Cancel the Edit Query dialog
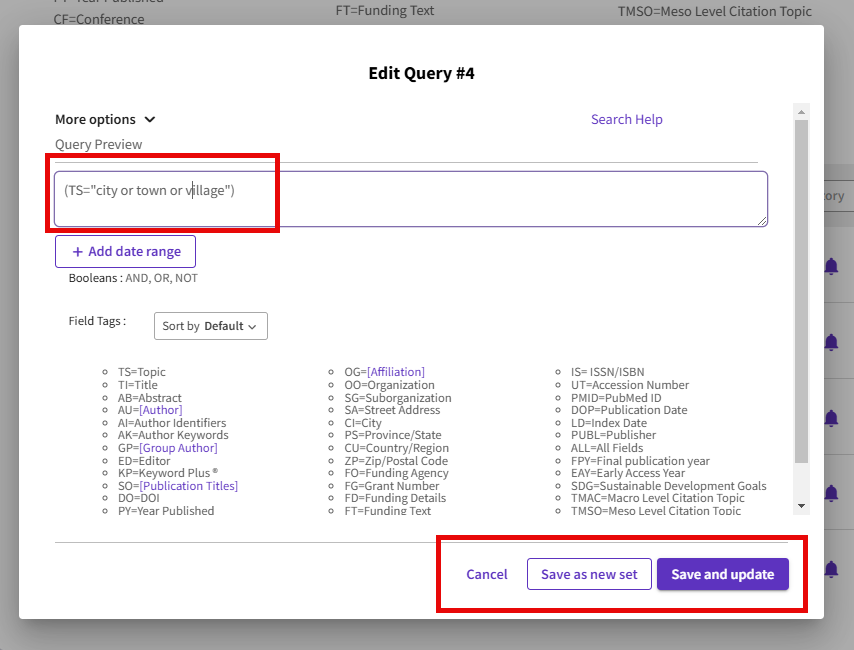This screenshot has height=650, width=854. coord(487,574)
